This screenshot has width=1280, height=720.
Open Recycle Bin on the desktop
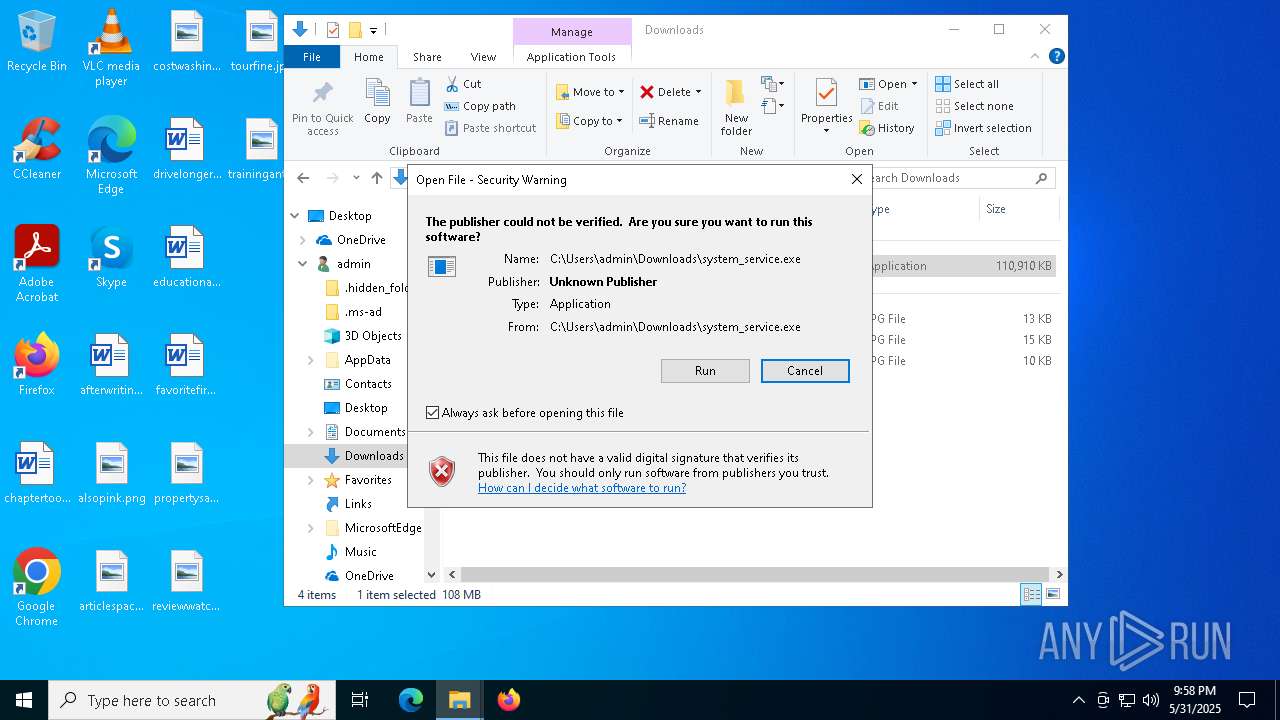37,42
